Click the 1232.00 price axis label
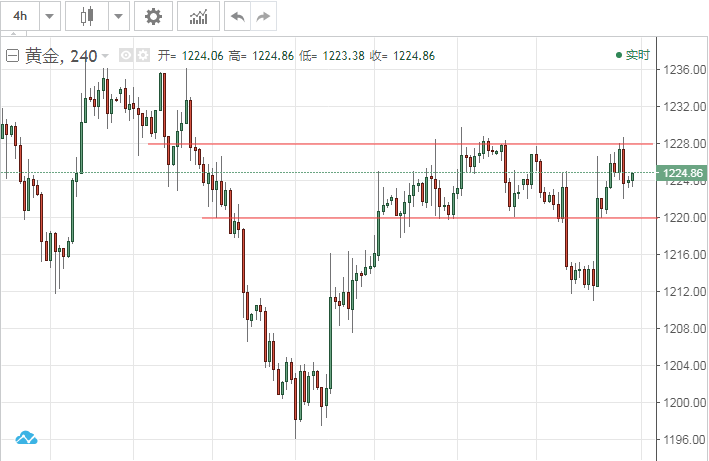The height and width of the screenshot is (461, 709). pyautogui.click(x=684, y=107)
